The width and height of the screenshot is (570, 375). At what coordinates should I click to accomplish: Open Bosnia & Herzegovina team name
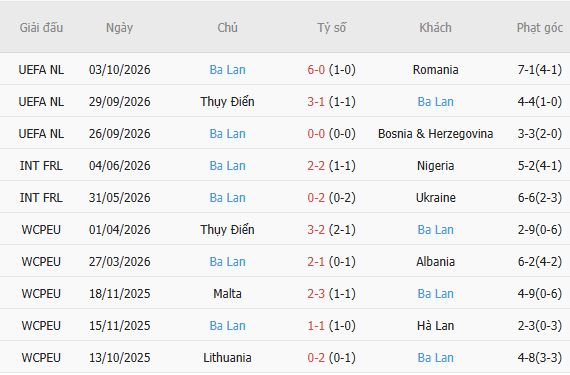pyautogui.click(x=435, y=133)
